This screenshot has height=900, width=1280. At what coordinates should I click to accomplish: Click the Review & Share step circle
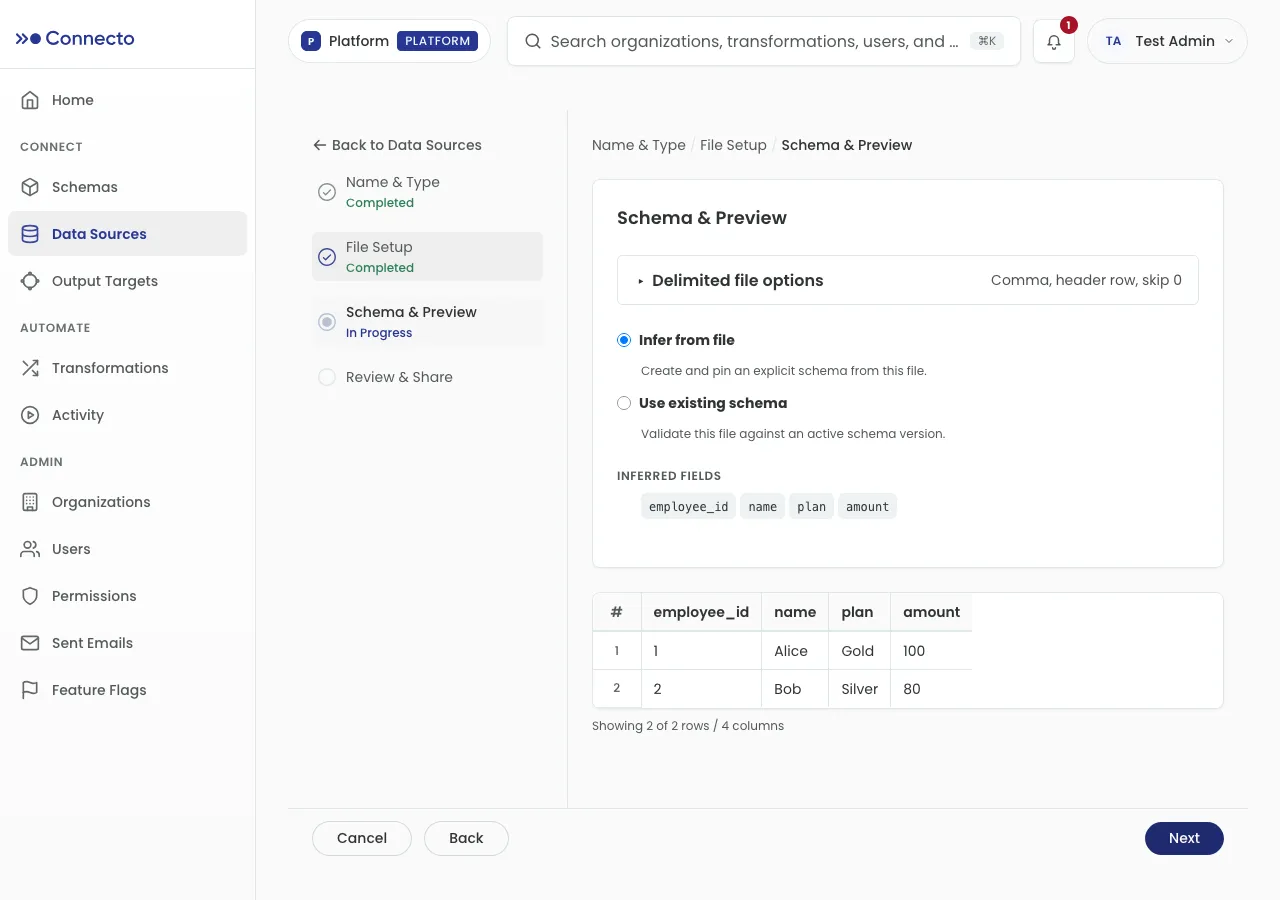point(327,377)
